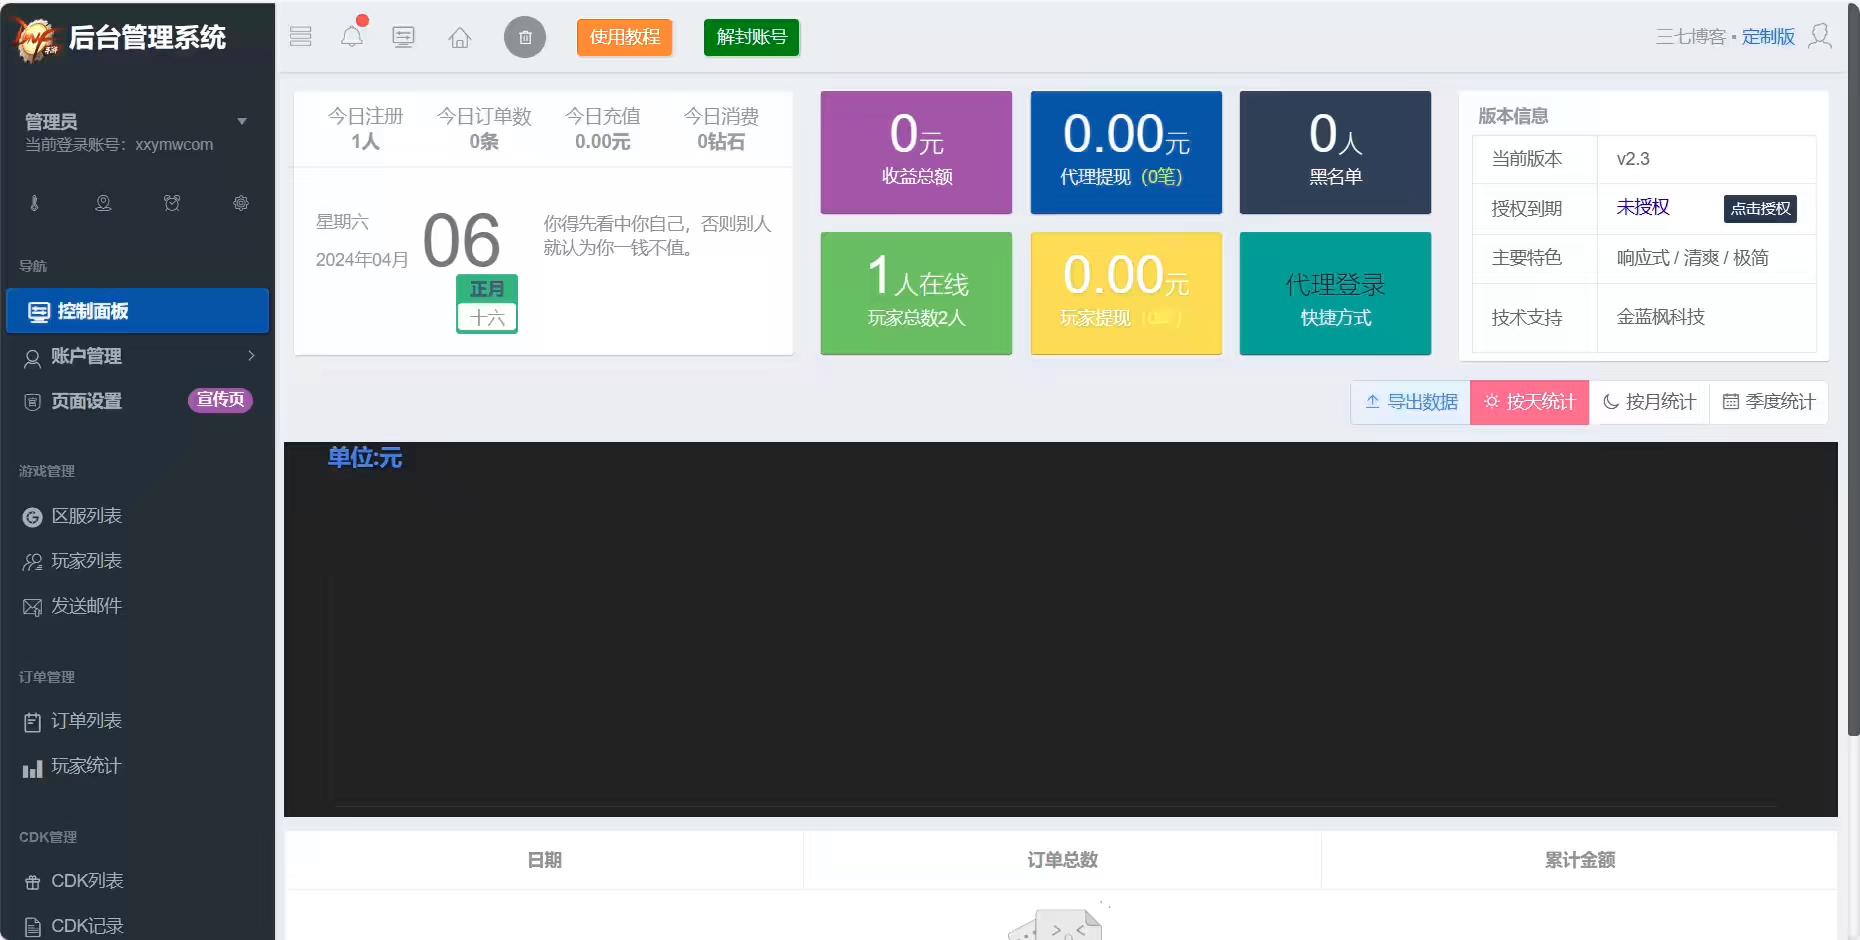
Task: Open the gear settings icon in sidebar
Action: tap(241, 203)
